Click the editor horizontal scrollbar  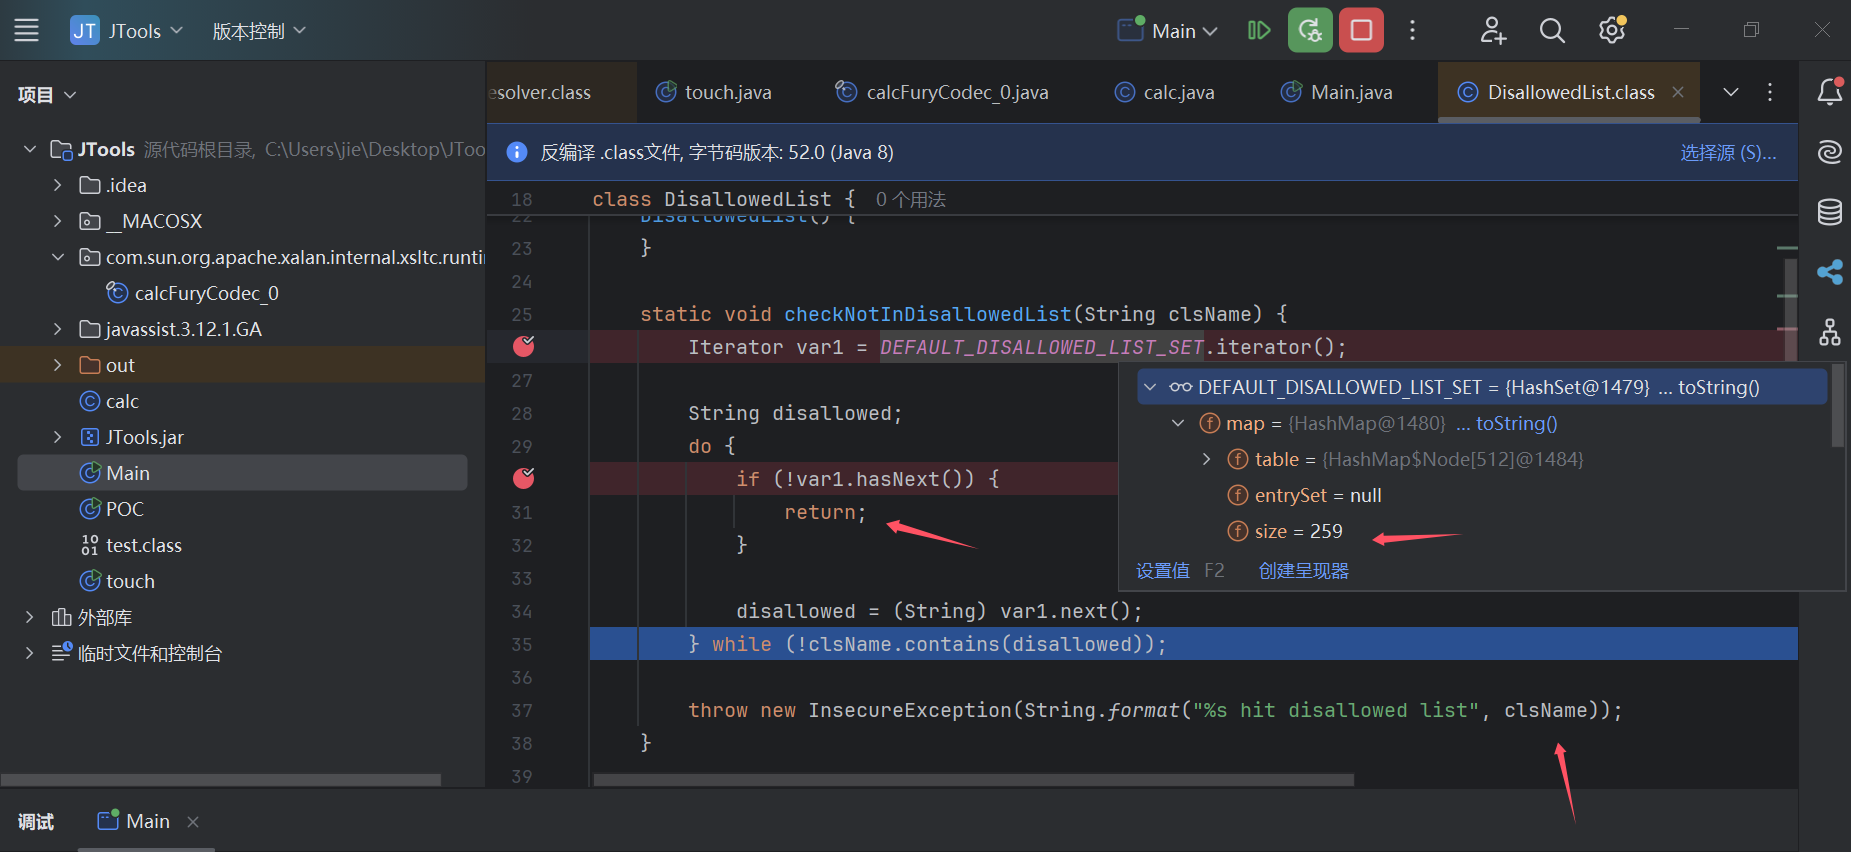973,779
